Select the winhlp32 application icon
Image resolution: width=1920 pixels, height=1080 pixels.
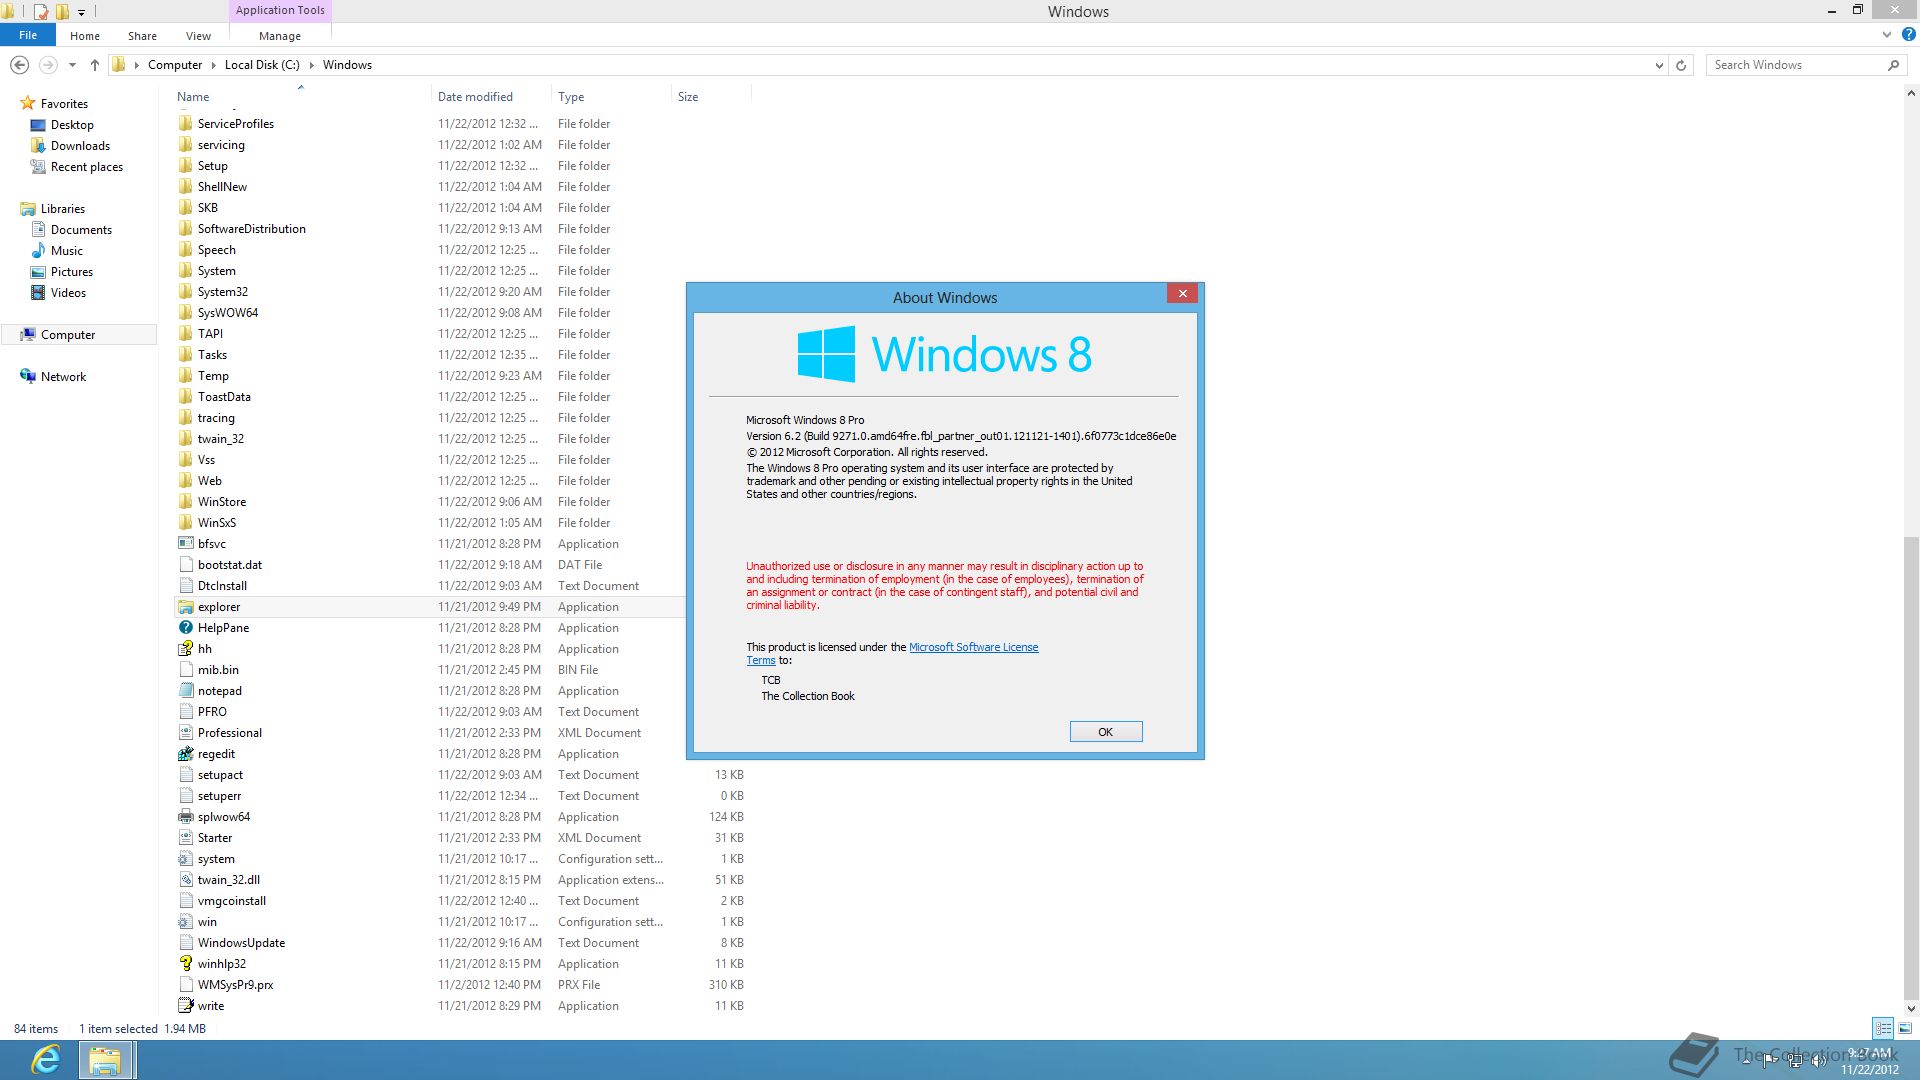[x=186, y=964]
